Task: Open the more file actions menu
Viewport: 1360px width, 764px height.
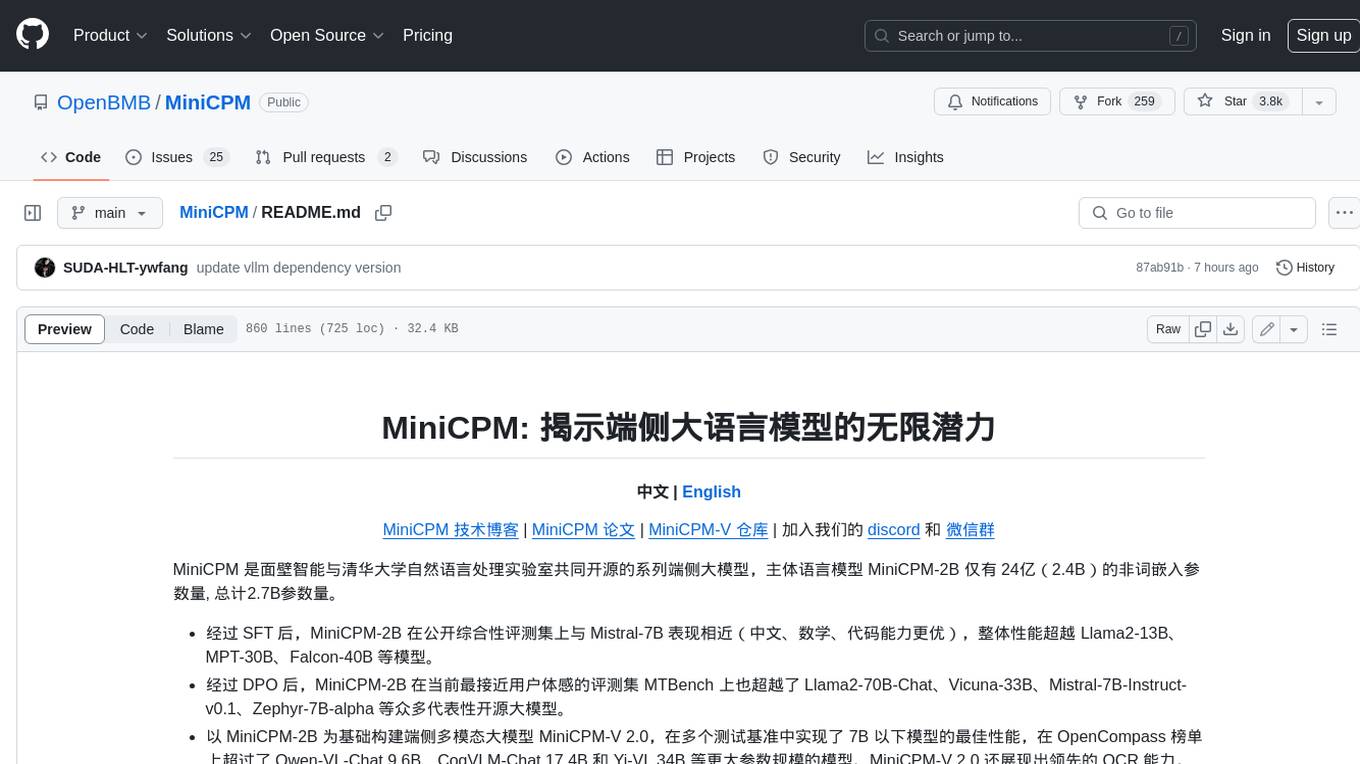Action: pyautogui.click(x=1345, y=213)
